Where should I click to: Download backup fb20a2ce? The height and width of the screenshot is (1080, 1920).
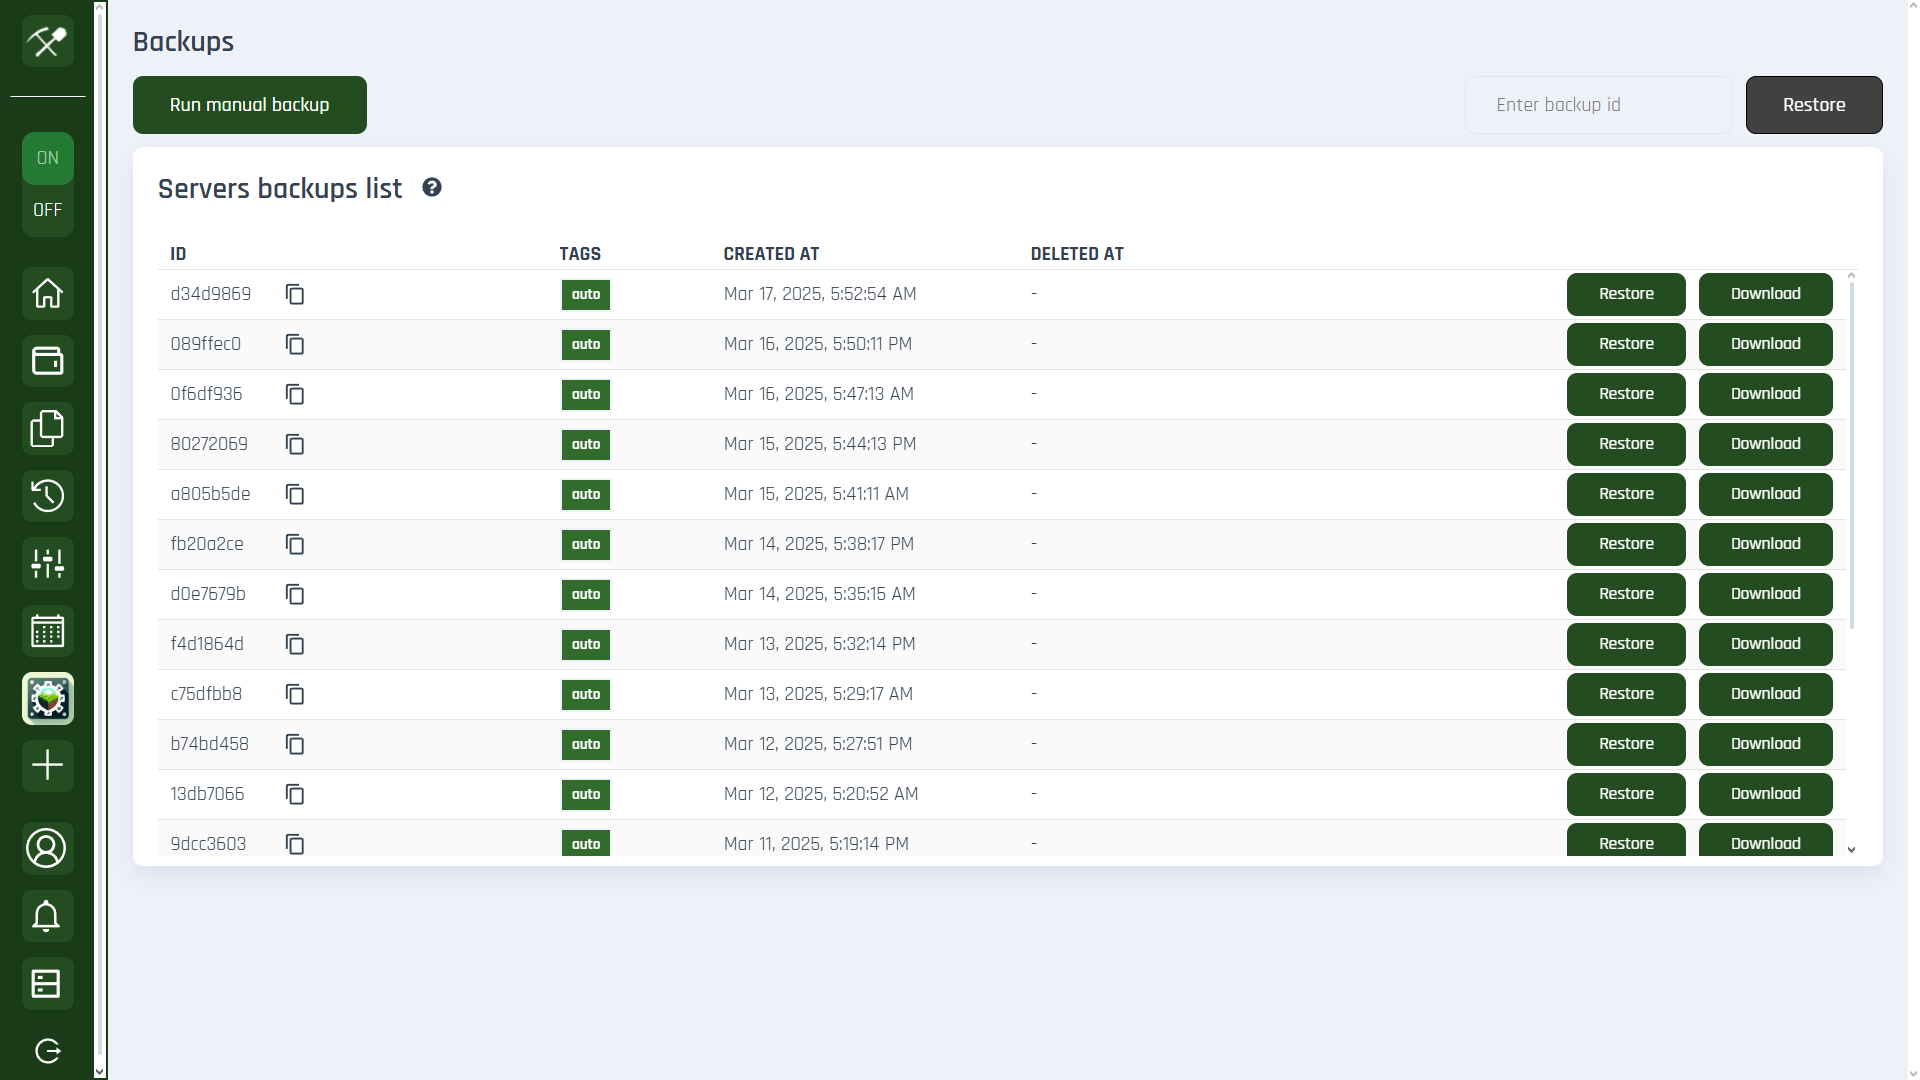(x=1764, y=544)
